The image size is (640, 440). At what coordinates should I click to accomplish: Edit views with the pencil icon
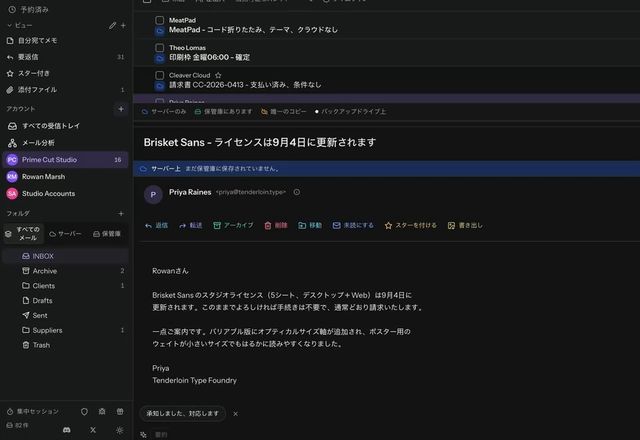[112, 25]
